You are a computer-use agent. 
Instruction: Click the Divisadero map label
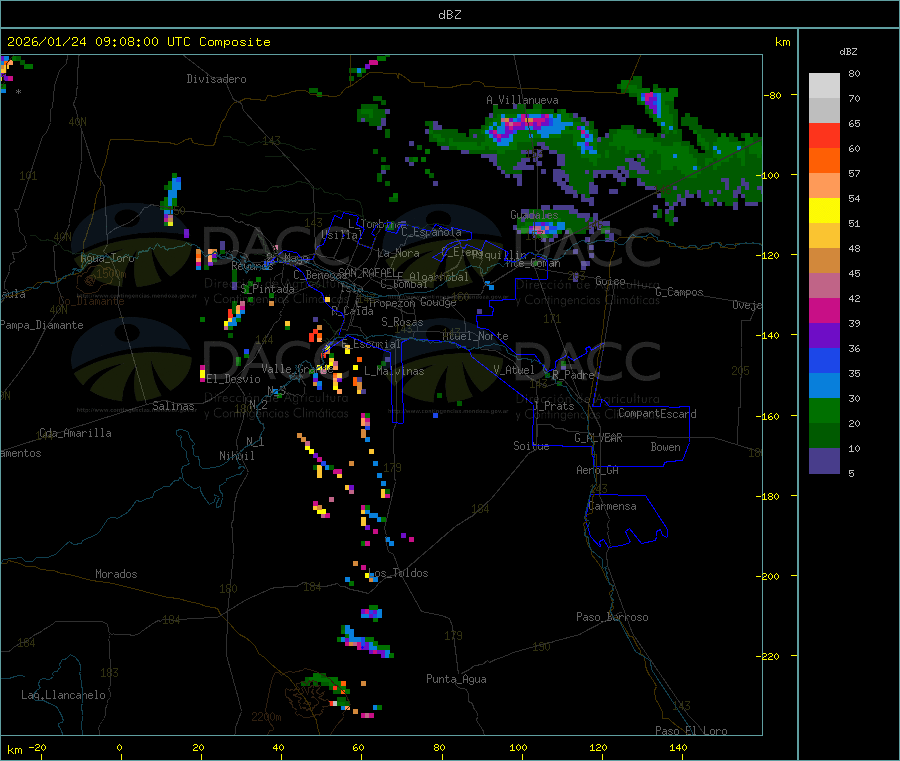(216, 79)
